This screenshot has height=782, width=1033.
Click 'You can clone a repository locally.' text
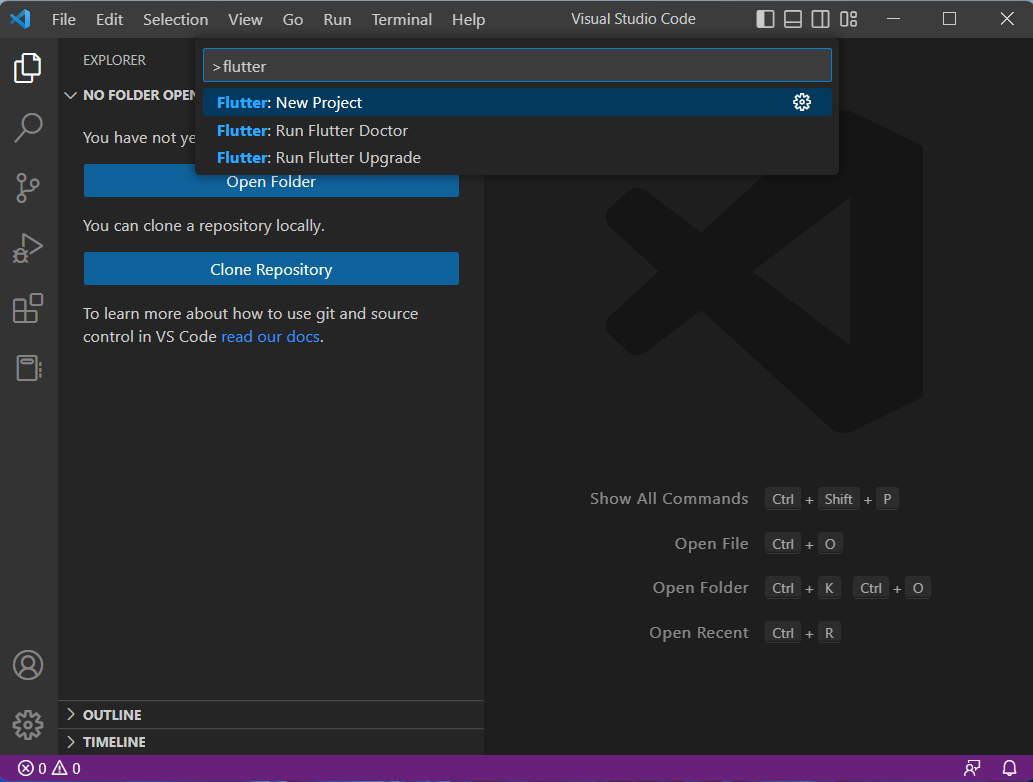coord(204,226)
